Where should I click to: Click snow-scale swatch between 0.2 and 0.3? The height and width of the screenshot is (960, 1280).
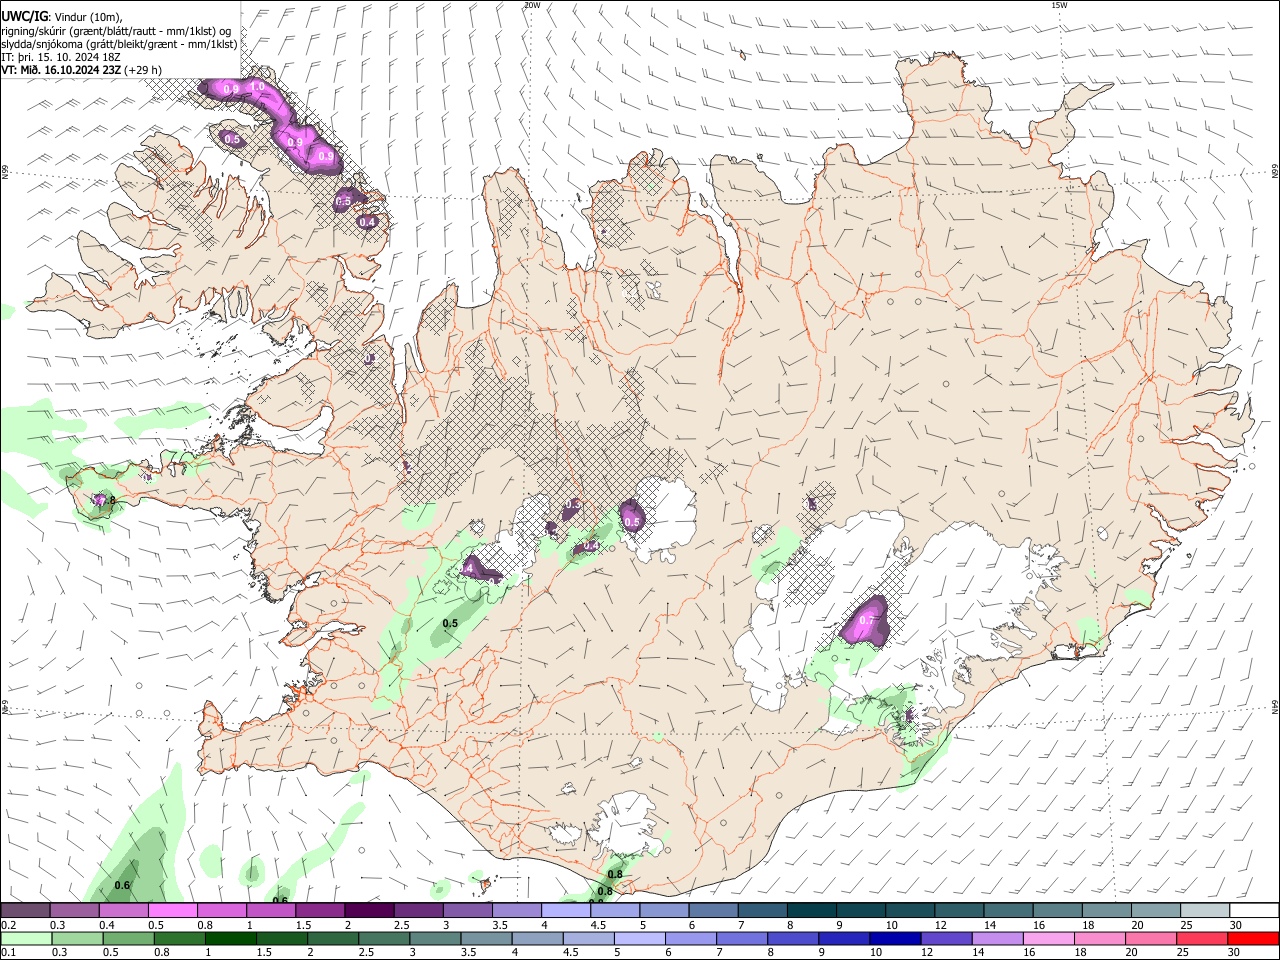tap(25, 910)
